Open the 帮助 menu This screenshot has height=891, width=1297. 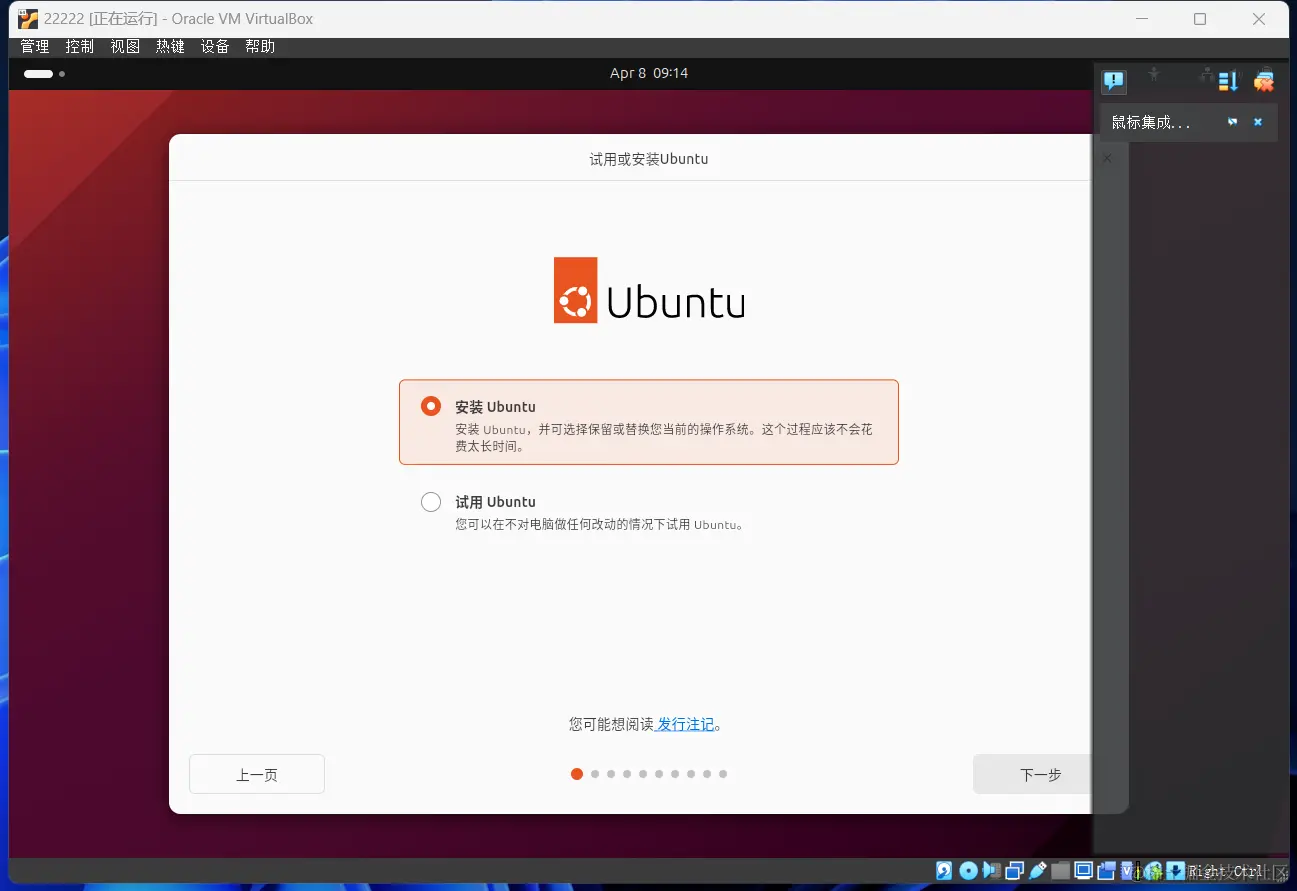click(x=260, y=47)
